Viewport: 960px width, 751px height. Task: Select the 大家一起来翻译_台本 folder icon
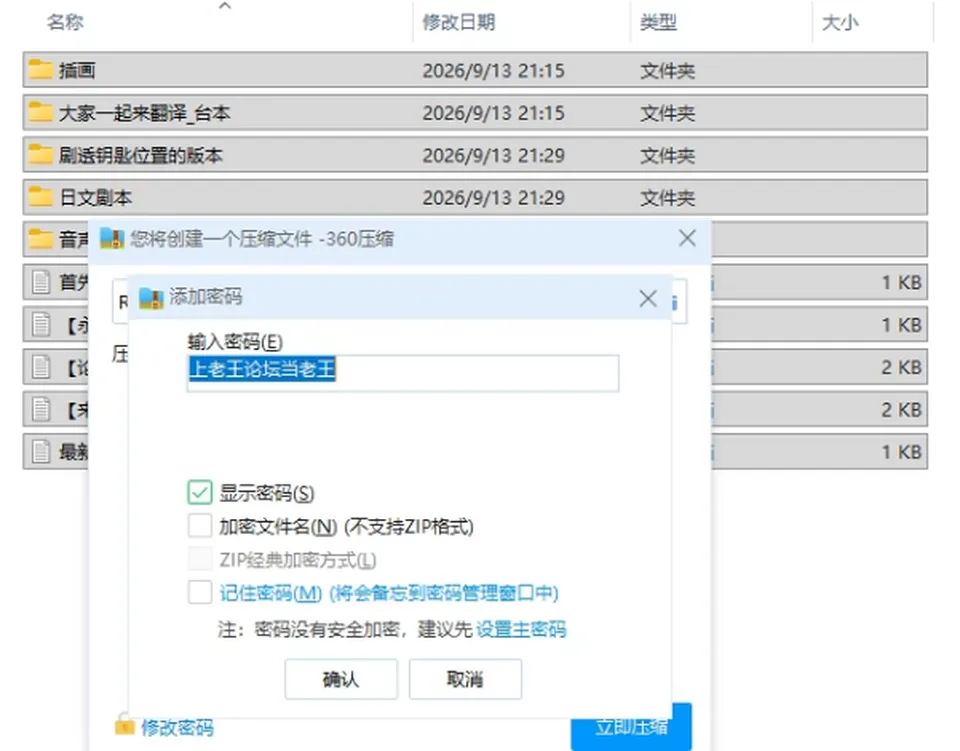[x=40, y=112]
